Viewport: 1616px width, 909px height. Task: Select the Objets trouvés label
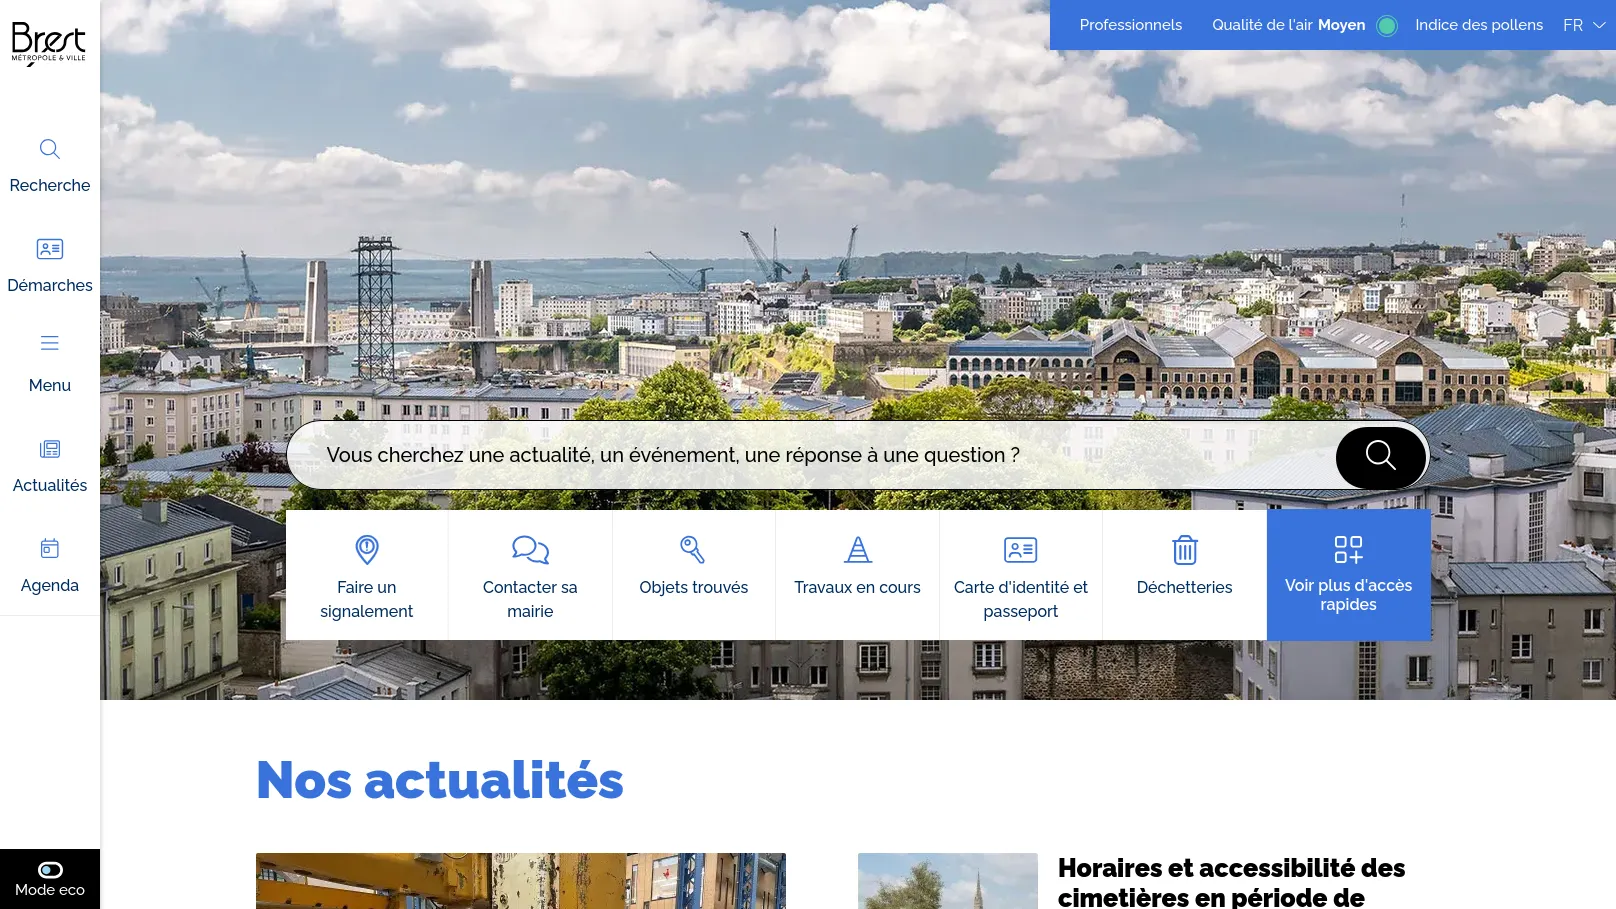[x=694, y=587]
